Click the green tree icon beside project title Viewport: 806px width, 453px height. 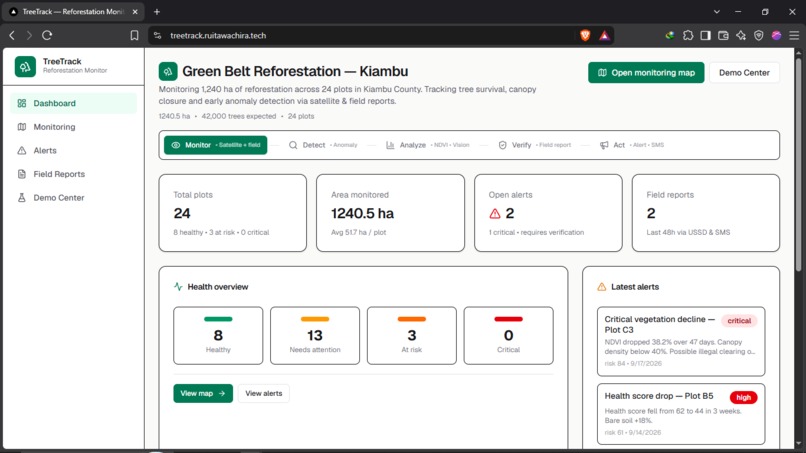[x=168, y=71]
